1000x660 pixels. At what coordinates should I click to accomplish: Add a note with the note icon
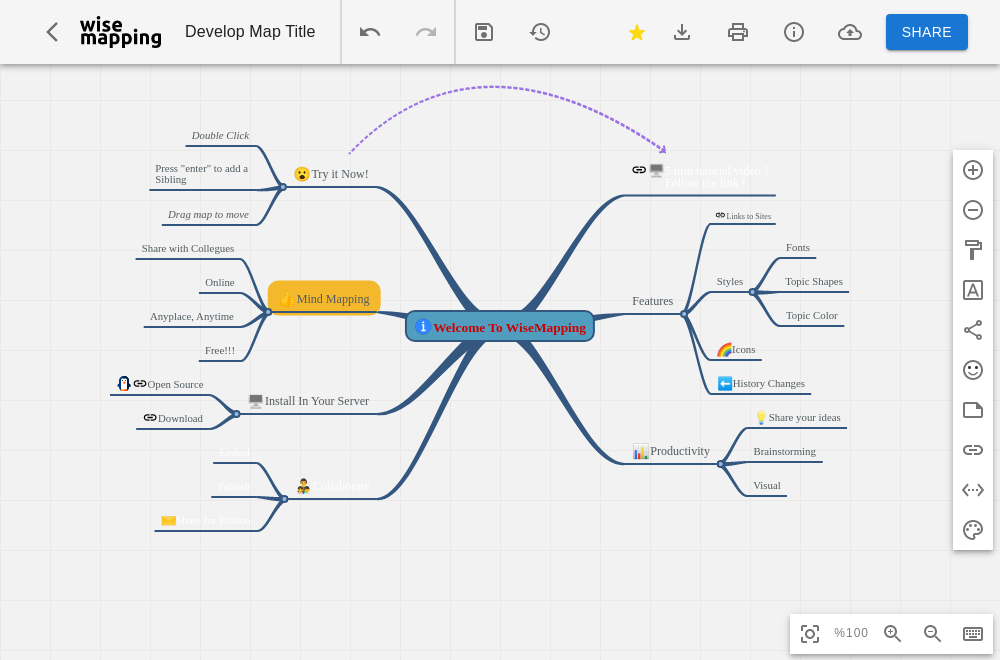tap(973, 410)
